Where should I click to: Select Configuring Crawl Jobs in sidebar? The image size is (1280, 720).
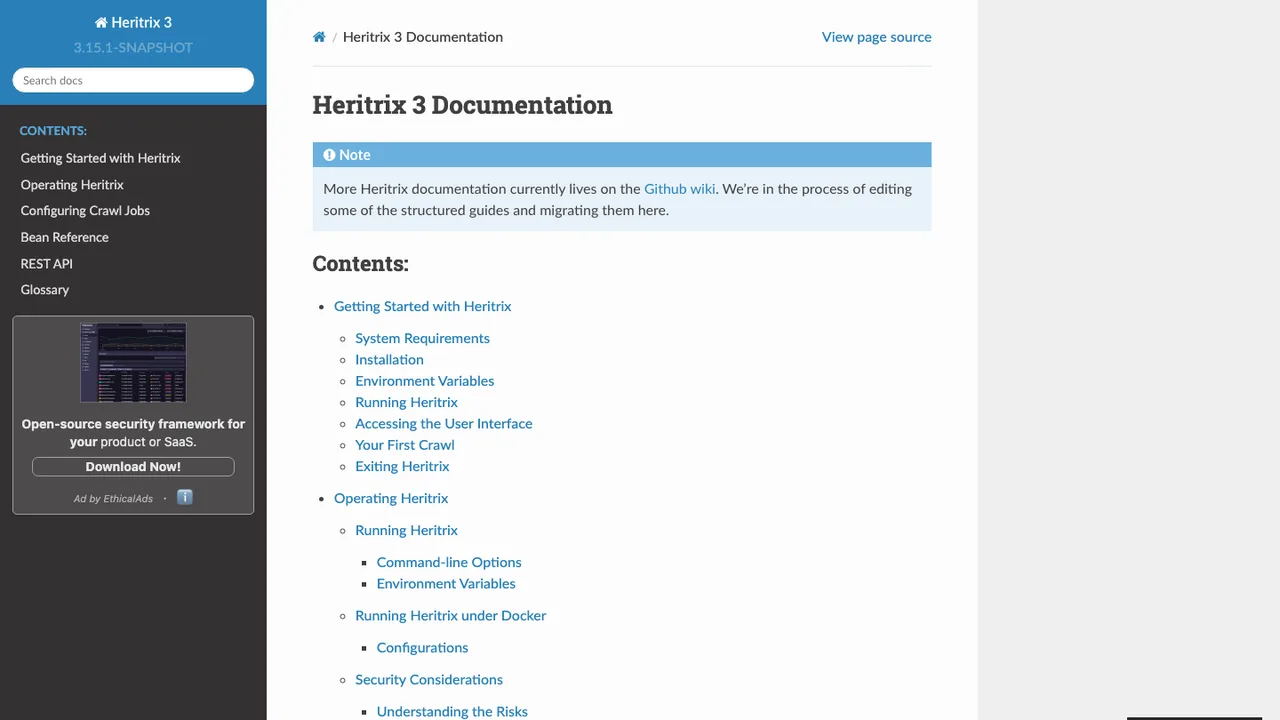pos(85,211)
